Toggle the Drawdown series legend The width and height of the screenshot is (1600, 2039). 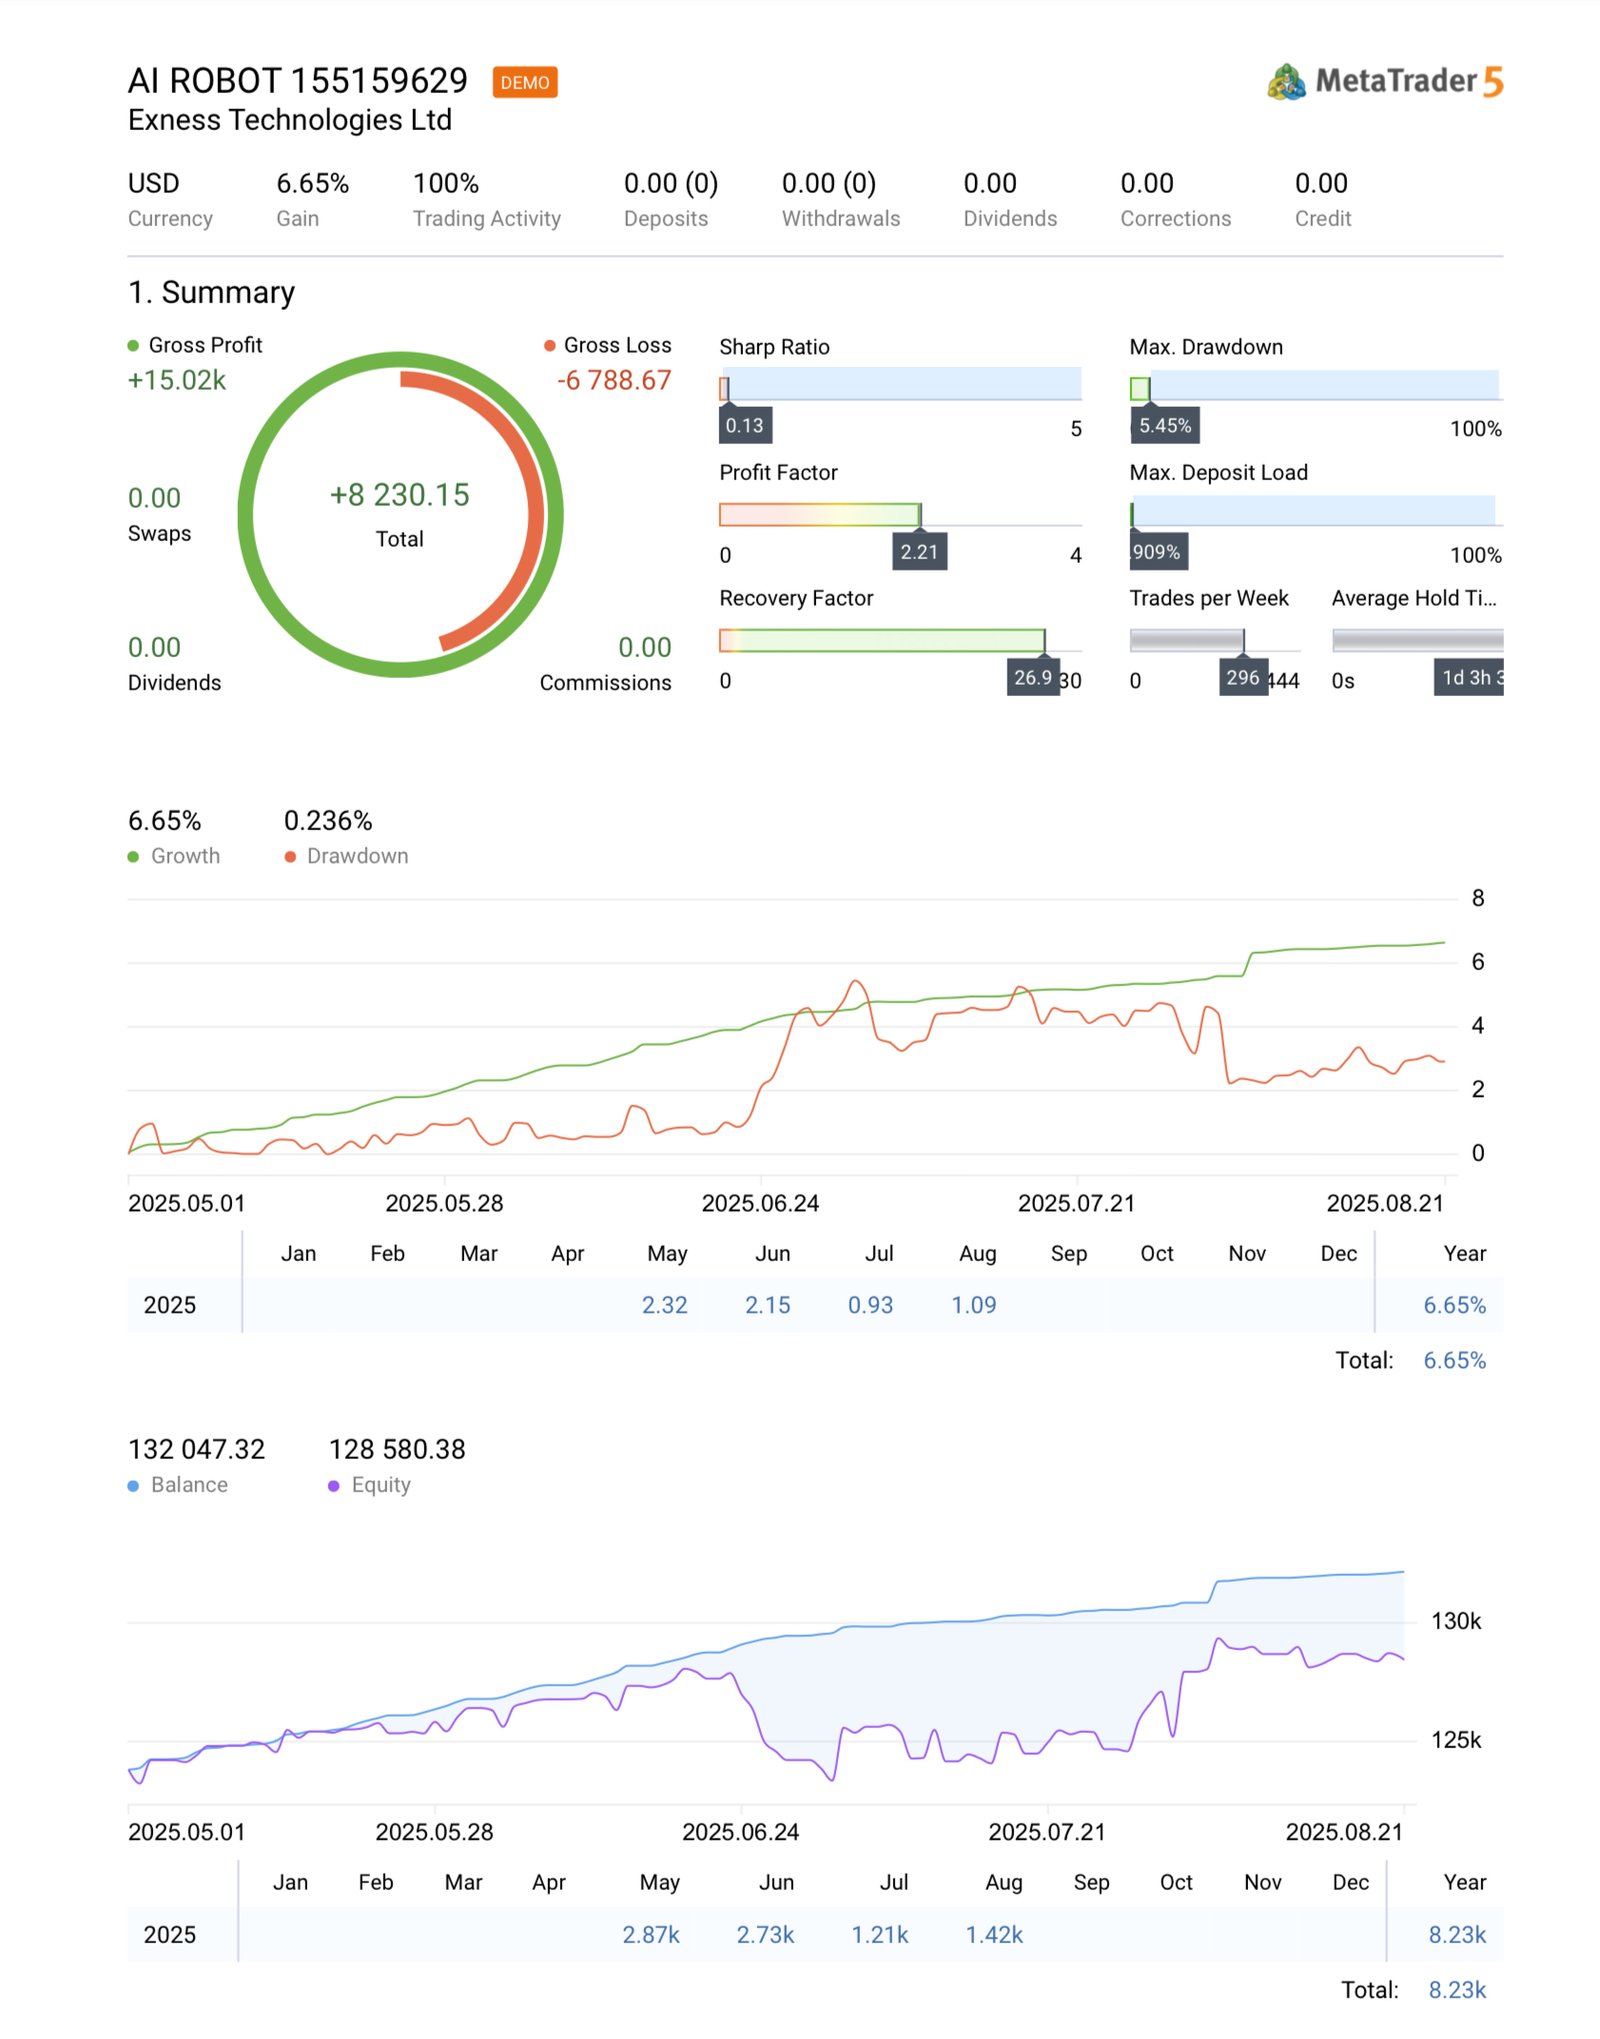point(347,856)
